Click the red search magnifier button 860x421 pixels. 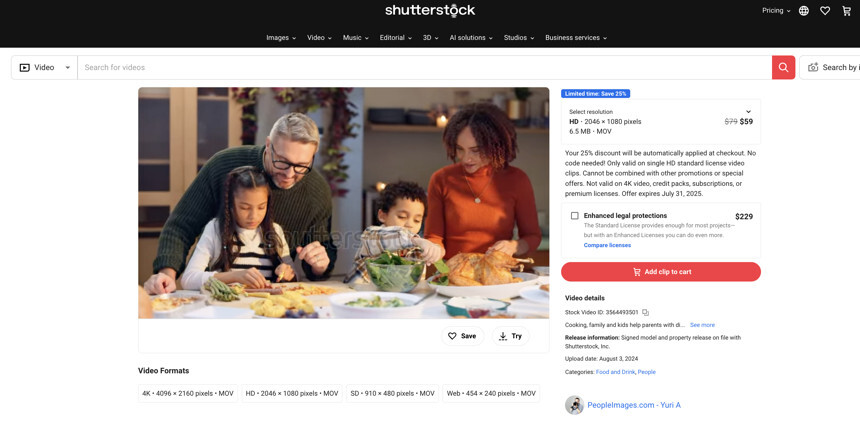point(783,67)
